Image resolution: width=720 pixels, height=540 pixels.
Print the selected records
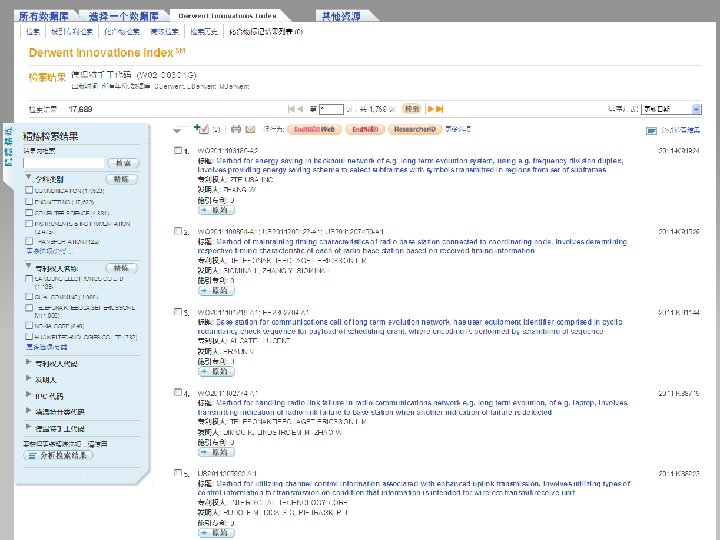click(236, 129)
